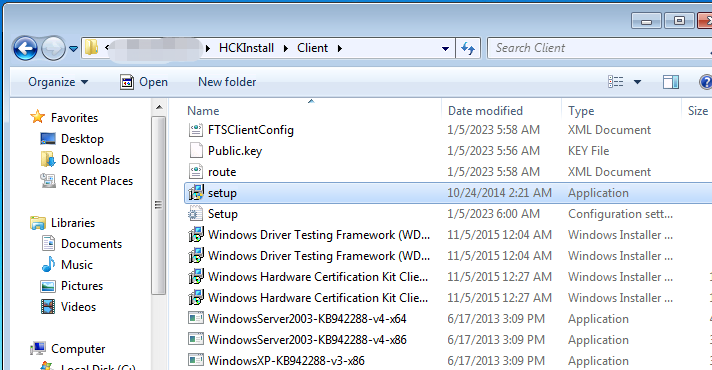
Task: Click the WindowsXP-KB942288-v3-x86 file name
Action: pos(286,360)
